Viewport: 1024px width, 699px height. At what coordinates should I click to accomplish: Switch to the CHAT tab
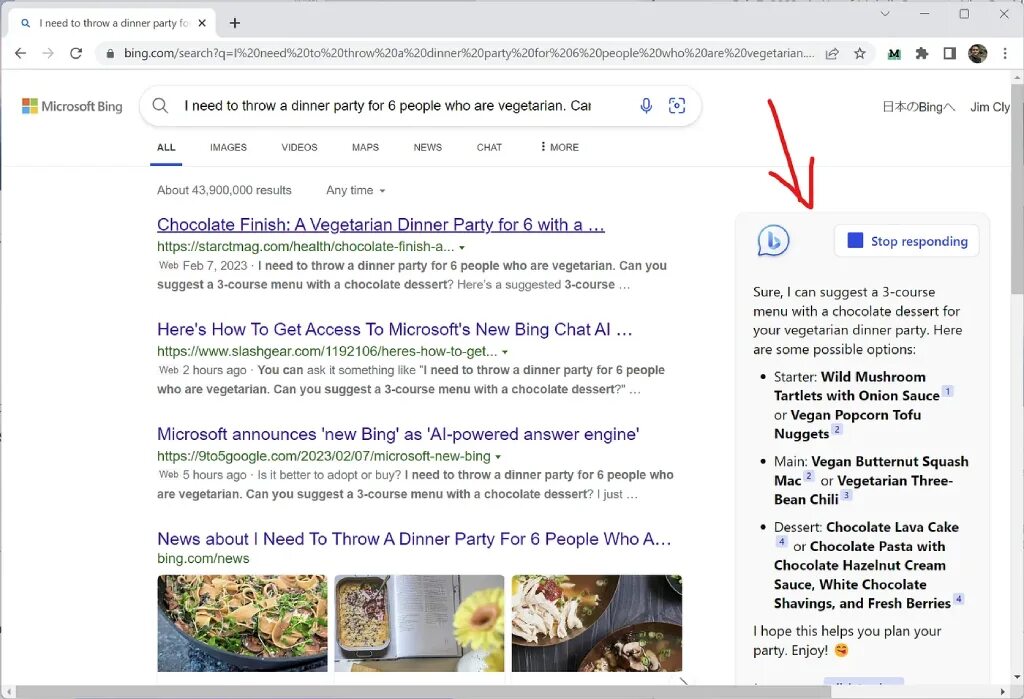click(x=489, y=148)
